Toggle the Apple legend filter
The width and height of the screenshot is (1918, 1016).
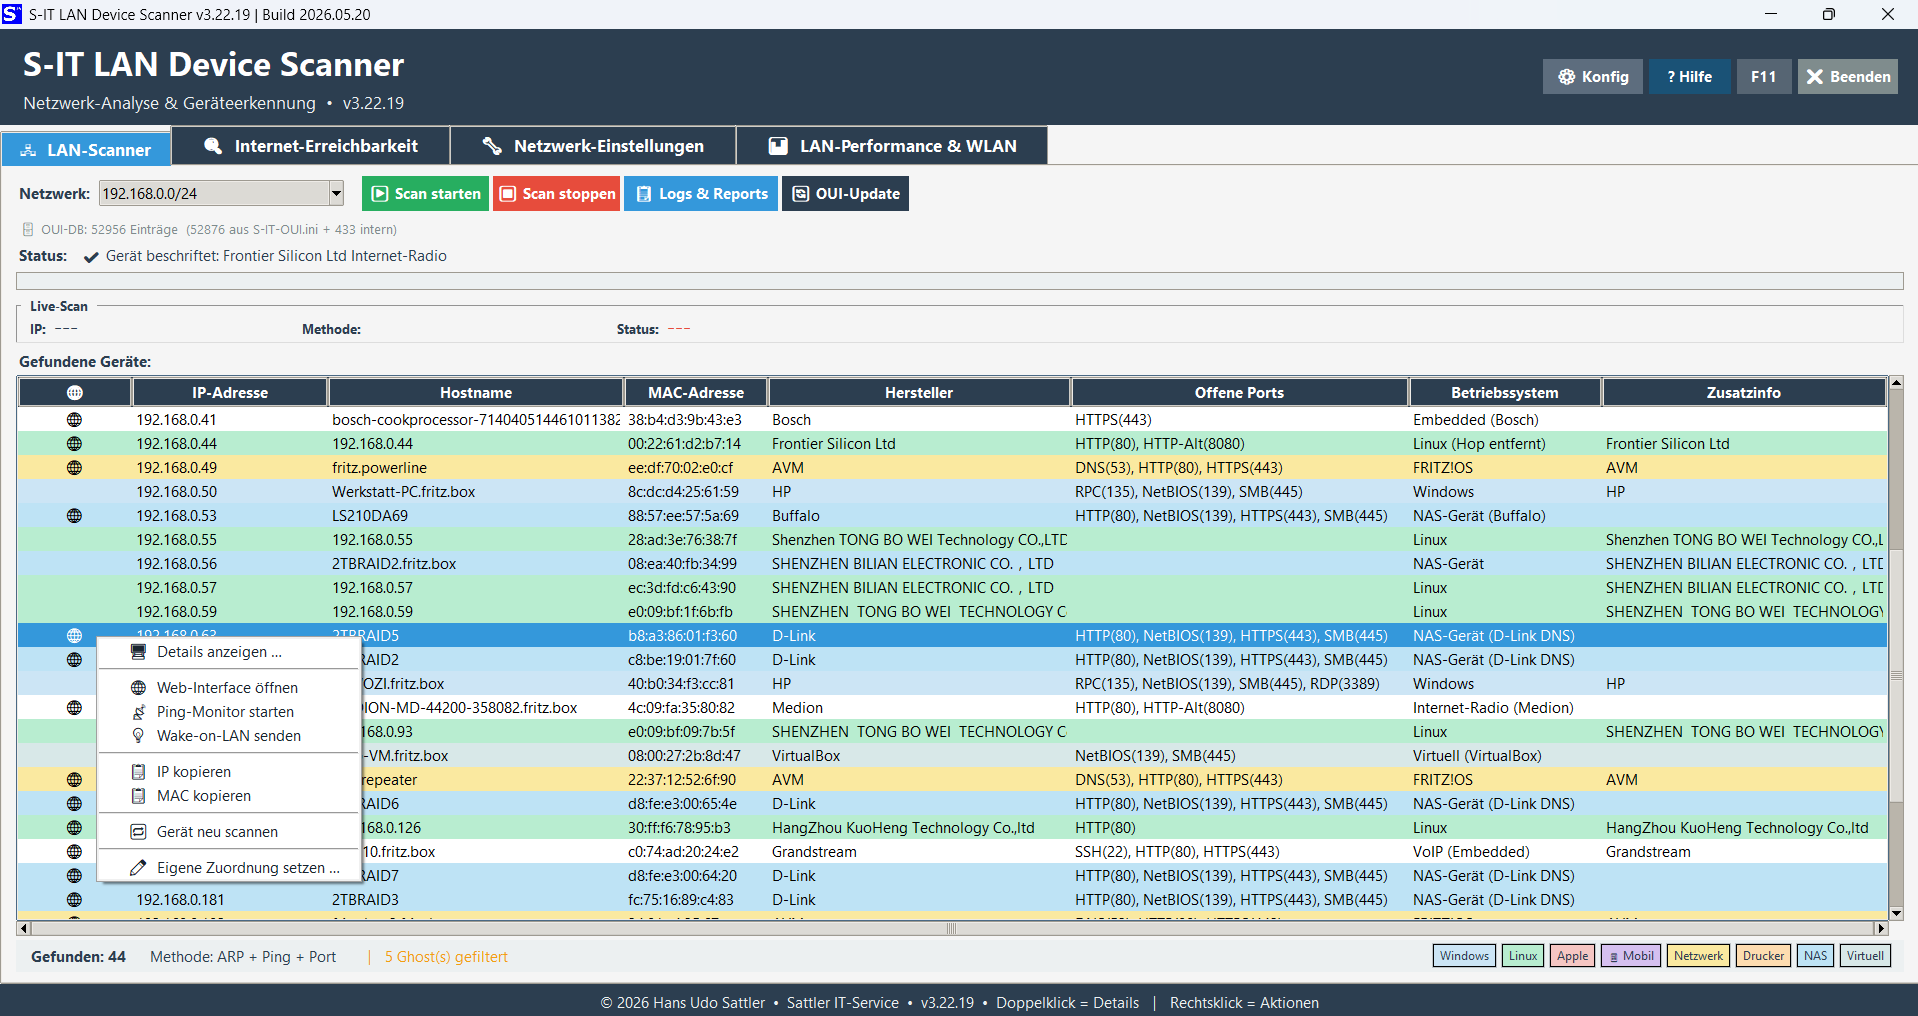(1572, 956)
